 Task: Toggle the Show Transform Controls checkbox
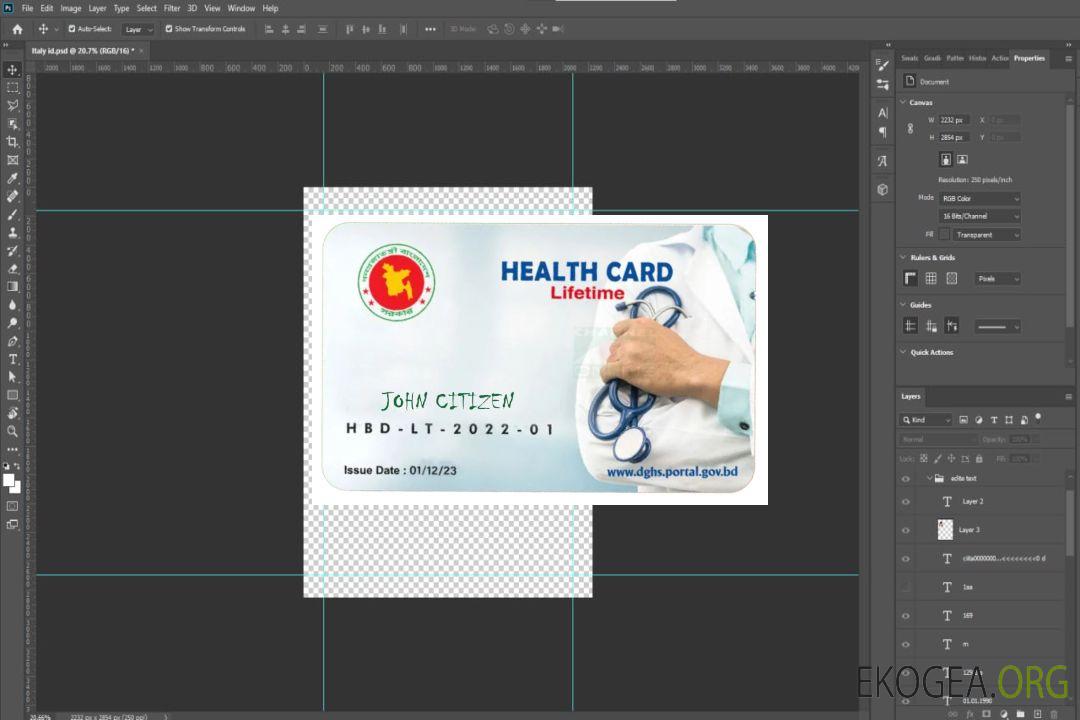point(169,29)
